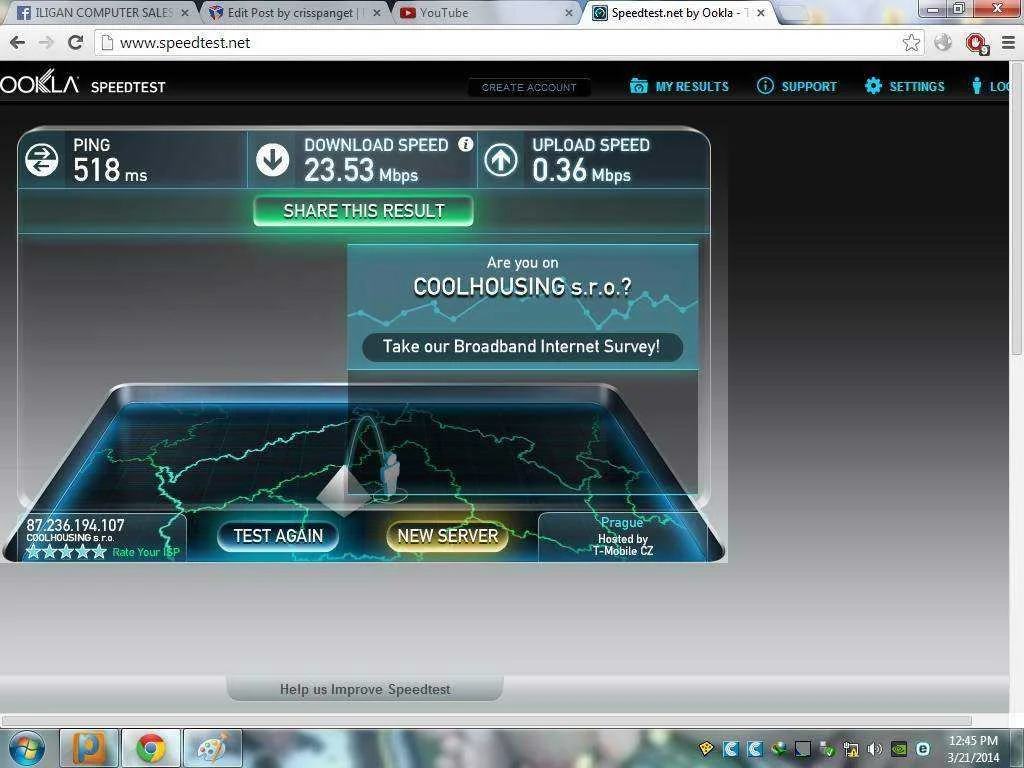Bookmark this page with the star icon
Screen dimensions: 1024x768
(x=911, y=43)
